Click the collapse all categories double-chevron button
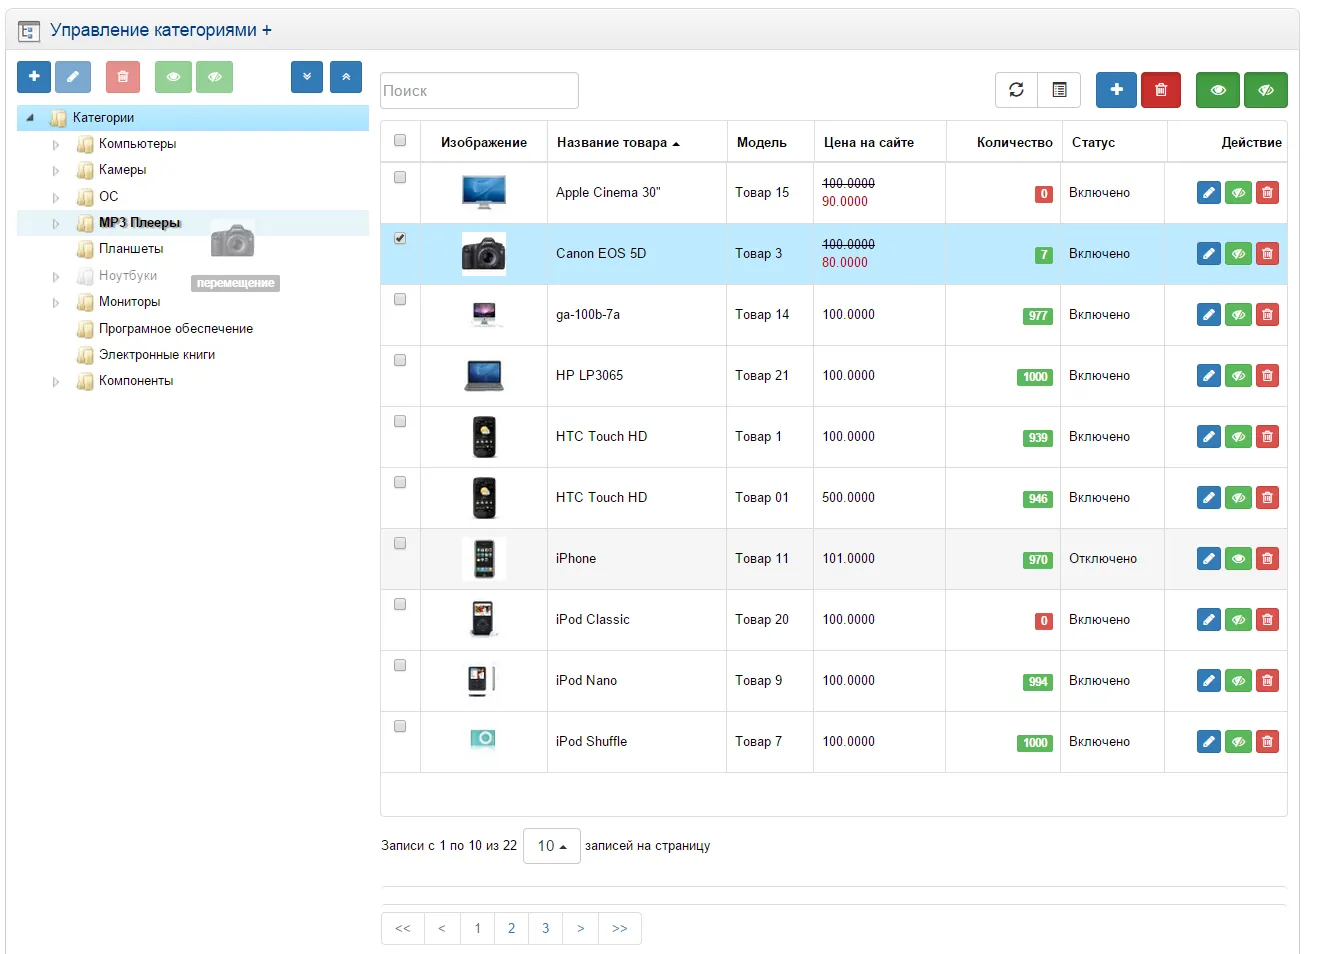Screen dimensions: 1318x954 point(346,77)
